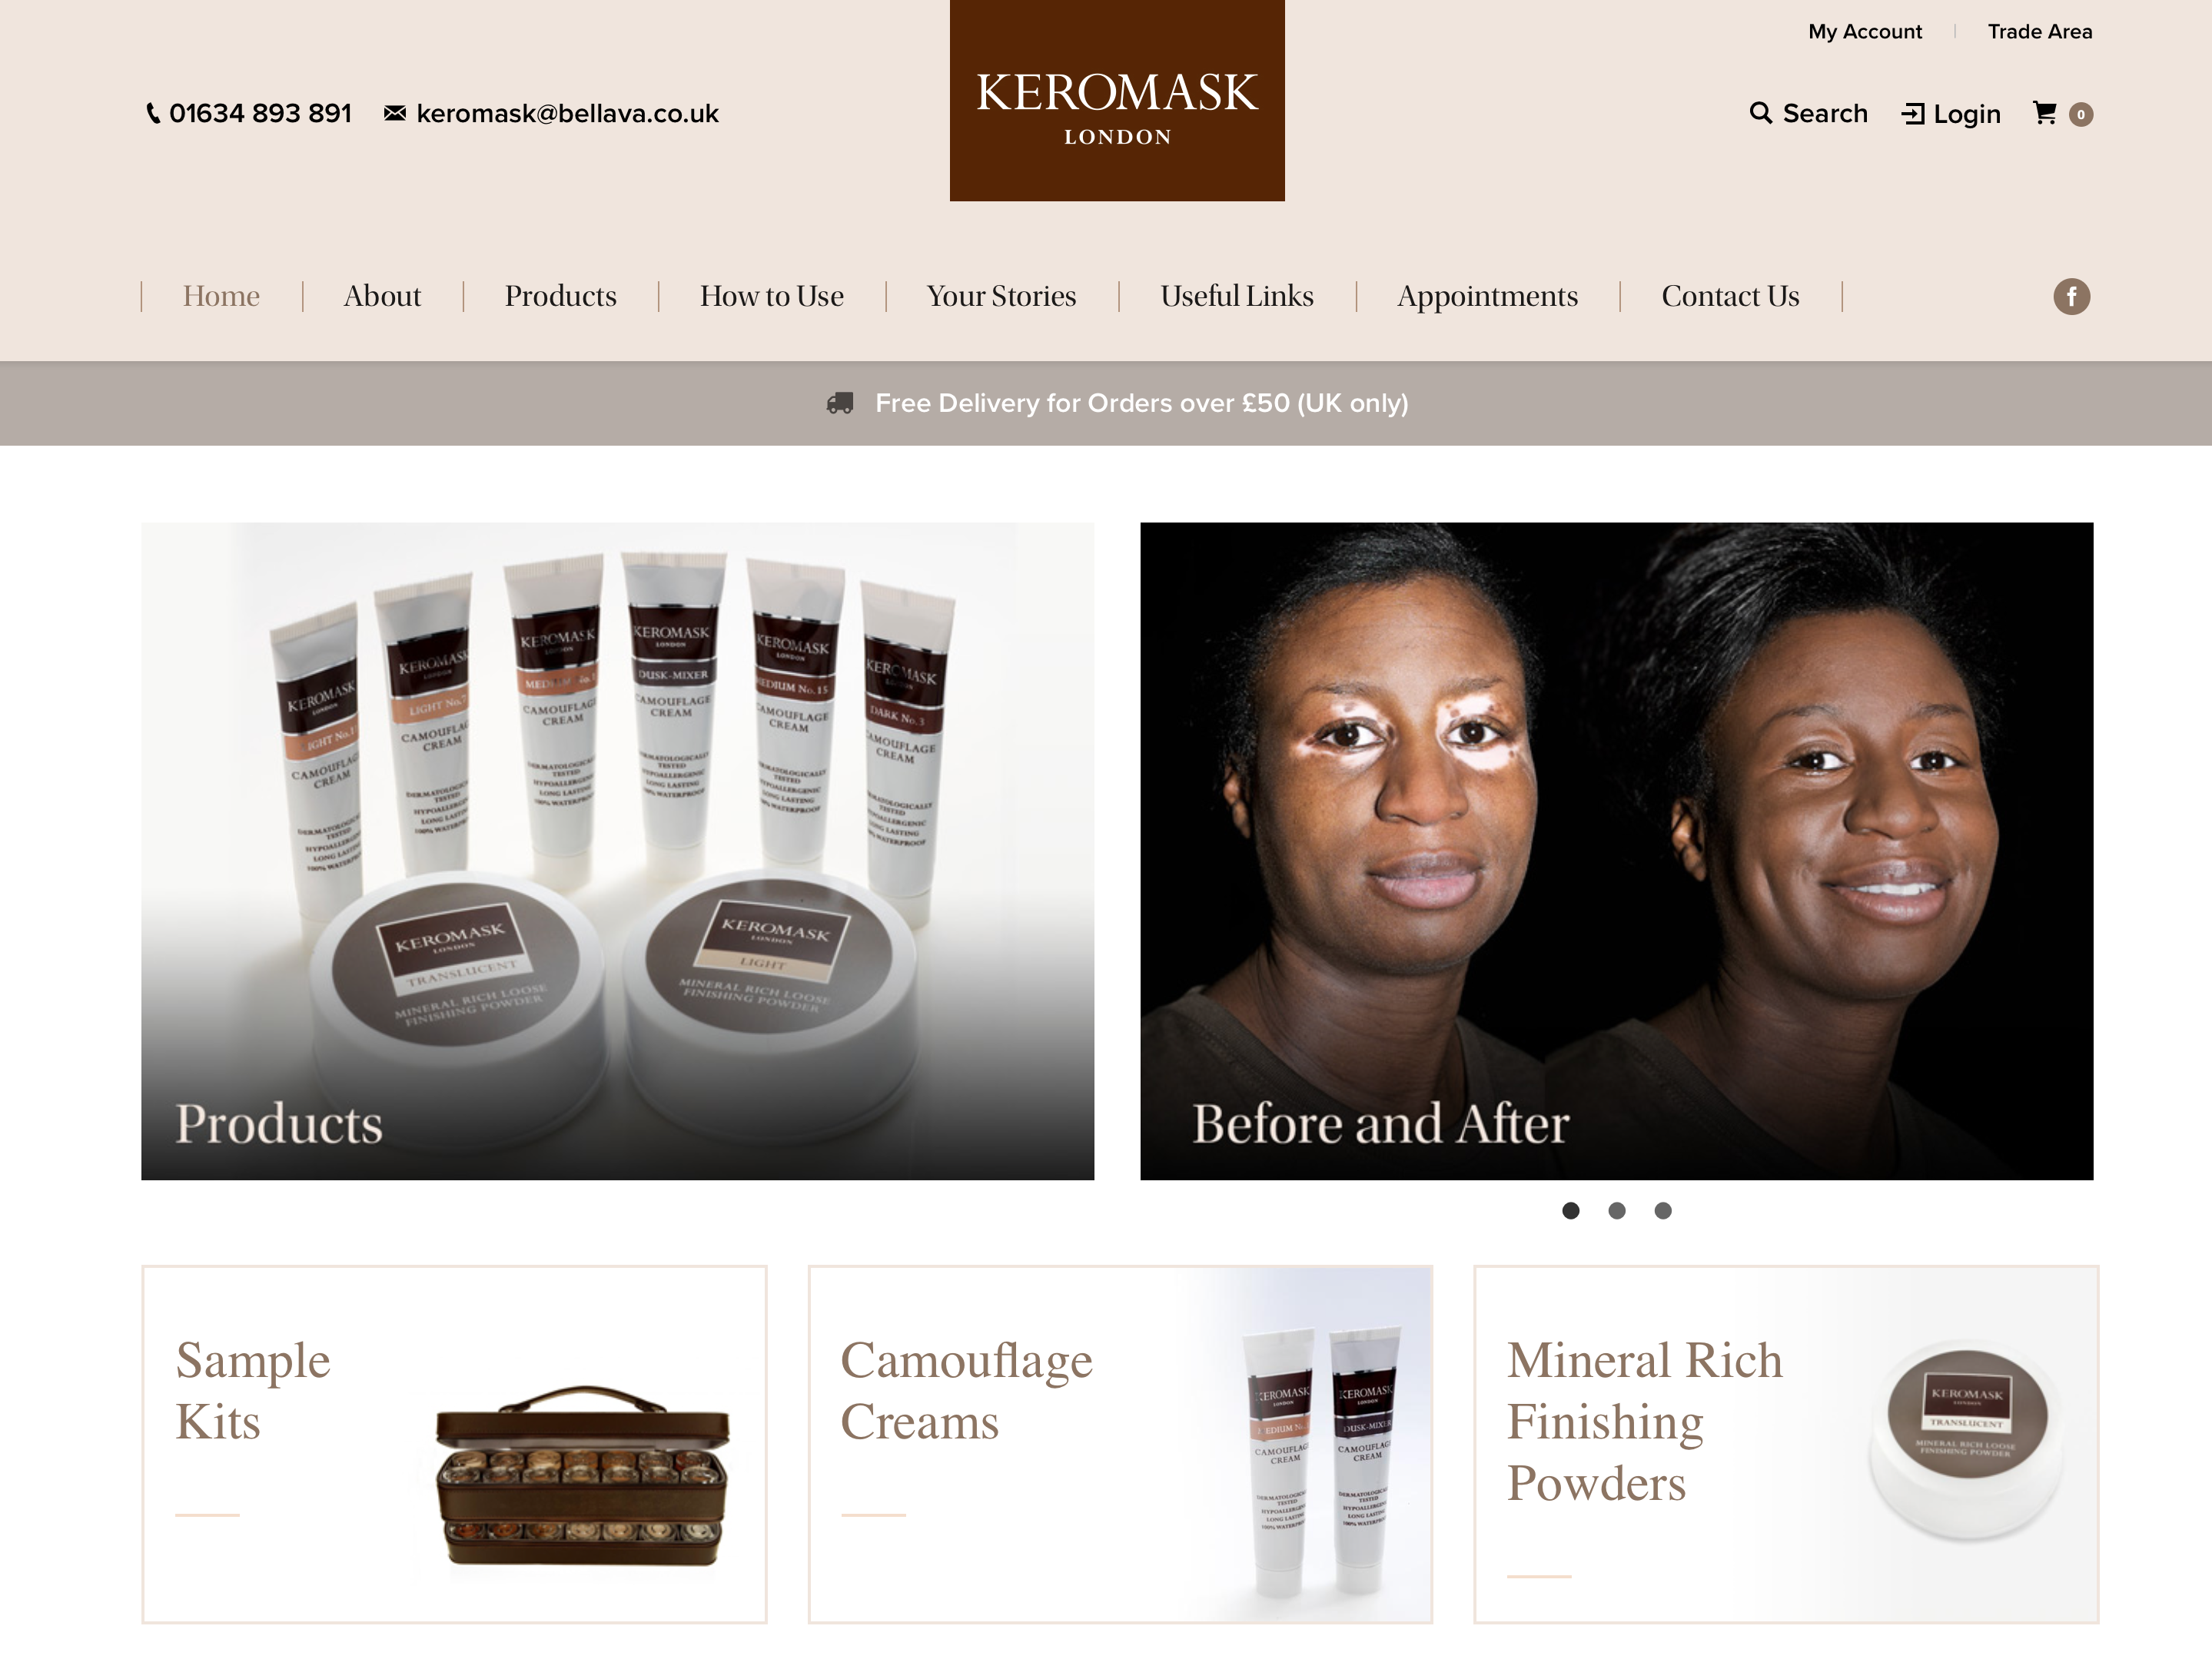This screenshot has width=2212, height=1669.
Task: Select the second carousel dot
Action: [1617, 1211]
